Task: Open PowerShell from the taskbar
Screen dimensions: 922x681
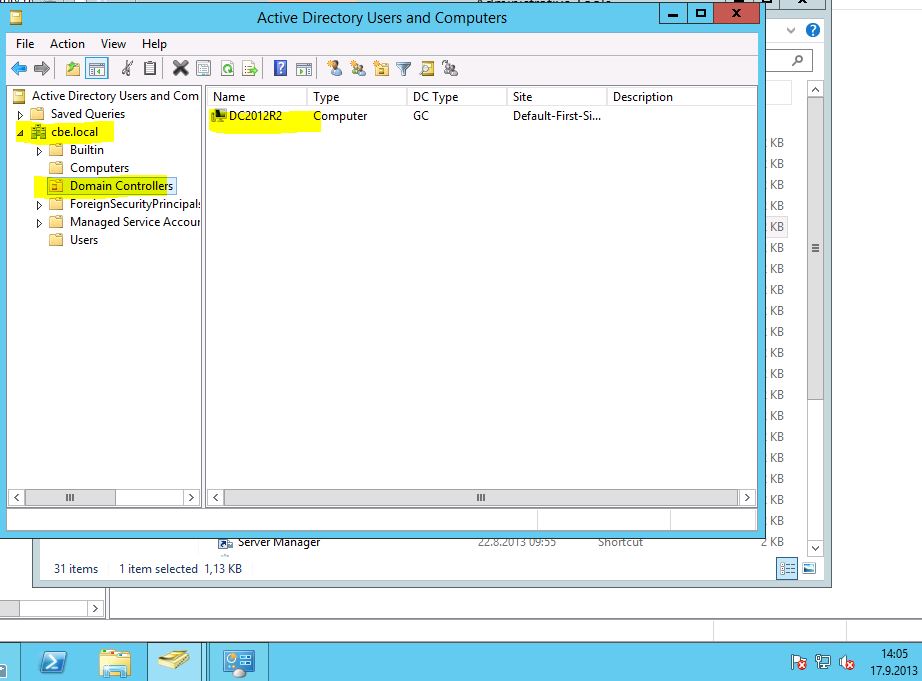Action: point(52,663)
